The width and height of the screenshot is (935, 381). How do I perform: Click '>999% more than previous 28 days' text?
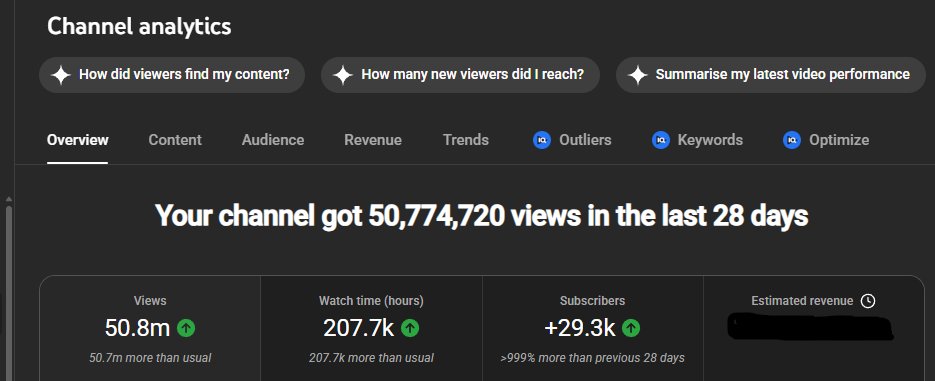pyautogui.click(x=592, y=358)
